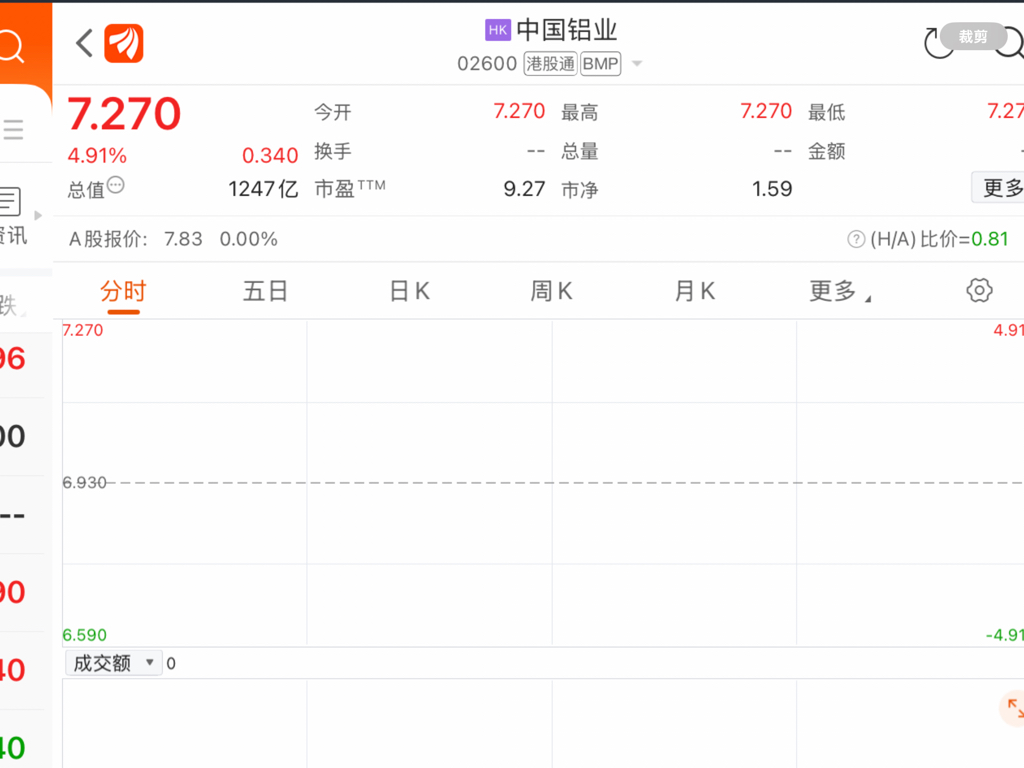Viewport: 1024px width, 768px height.
Task: Click the 4.91% change percentage
Action: coord(97,155)
